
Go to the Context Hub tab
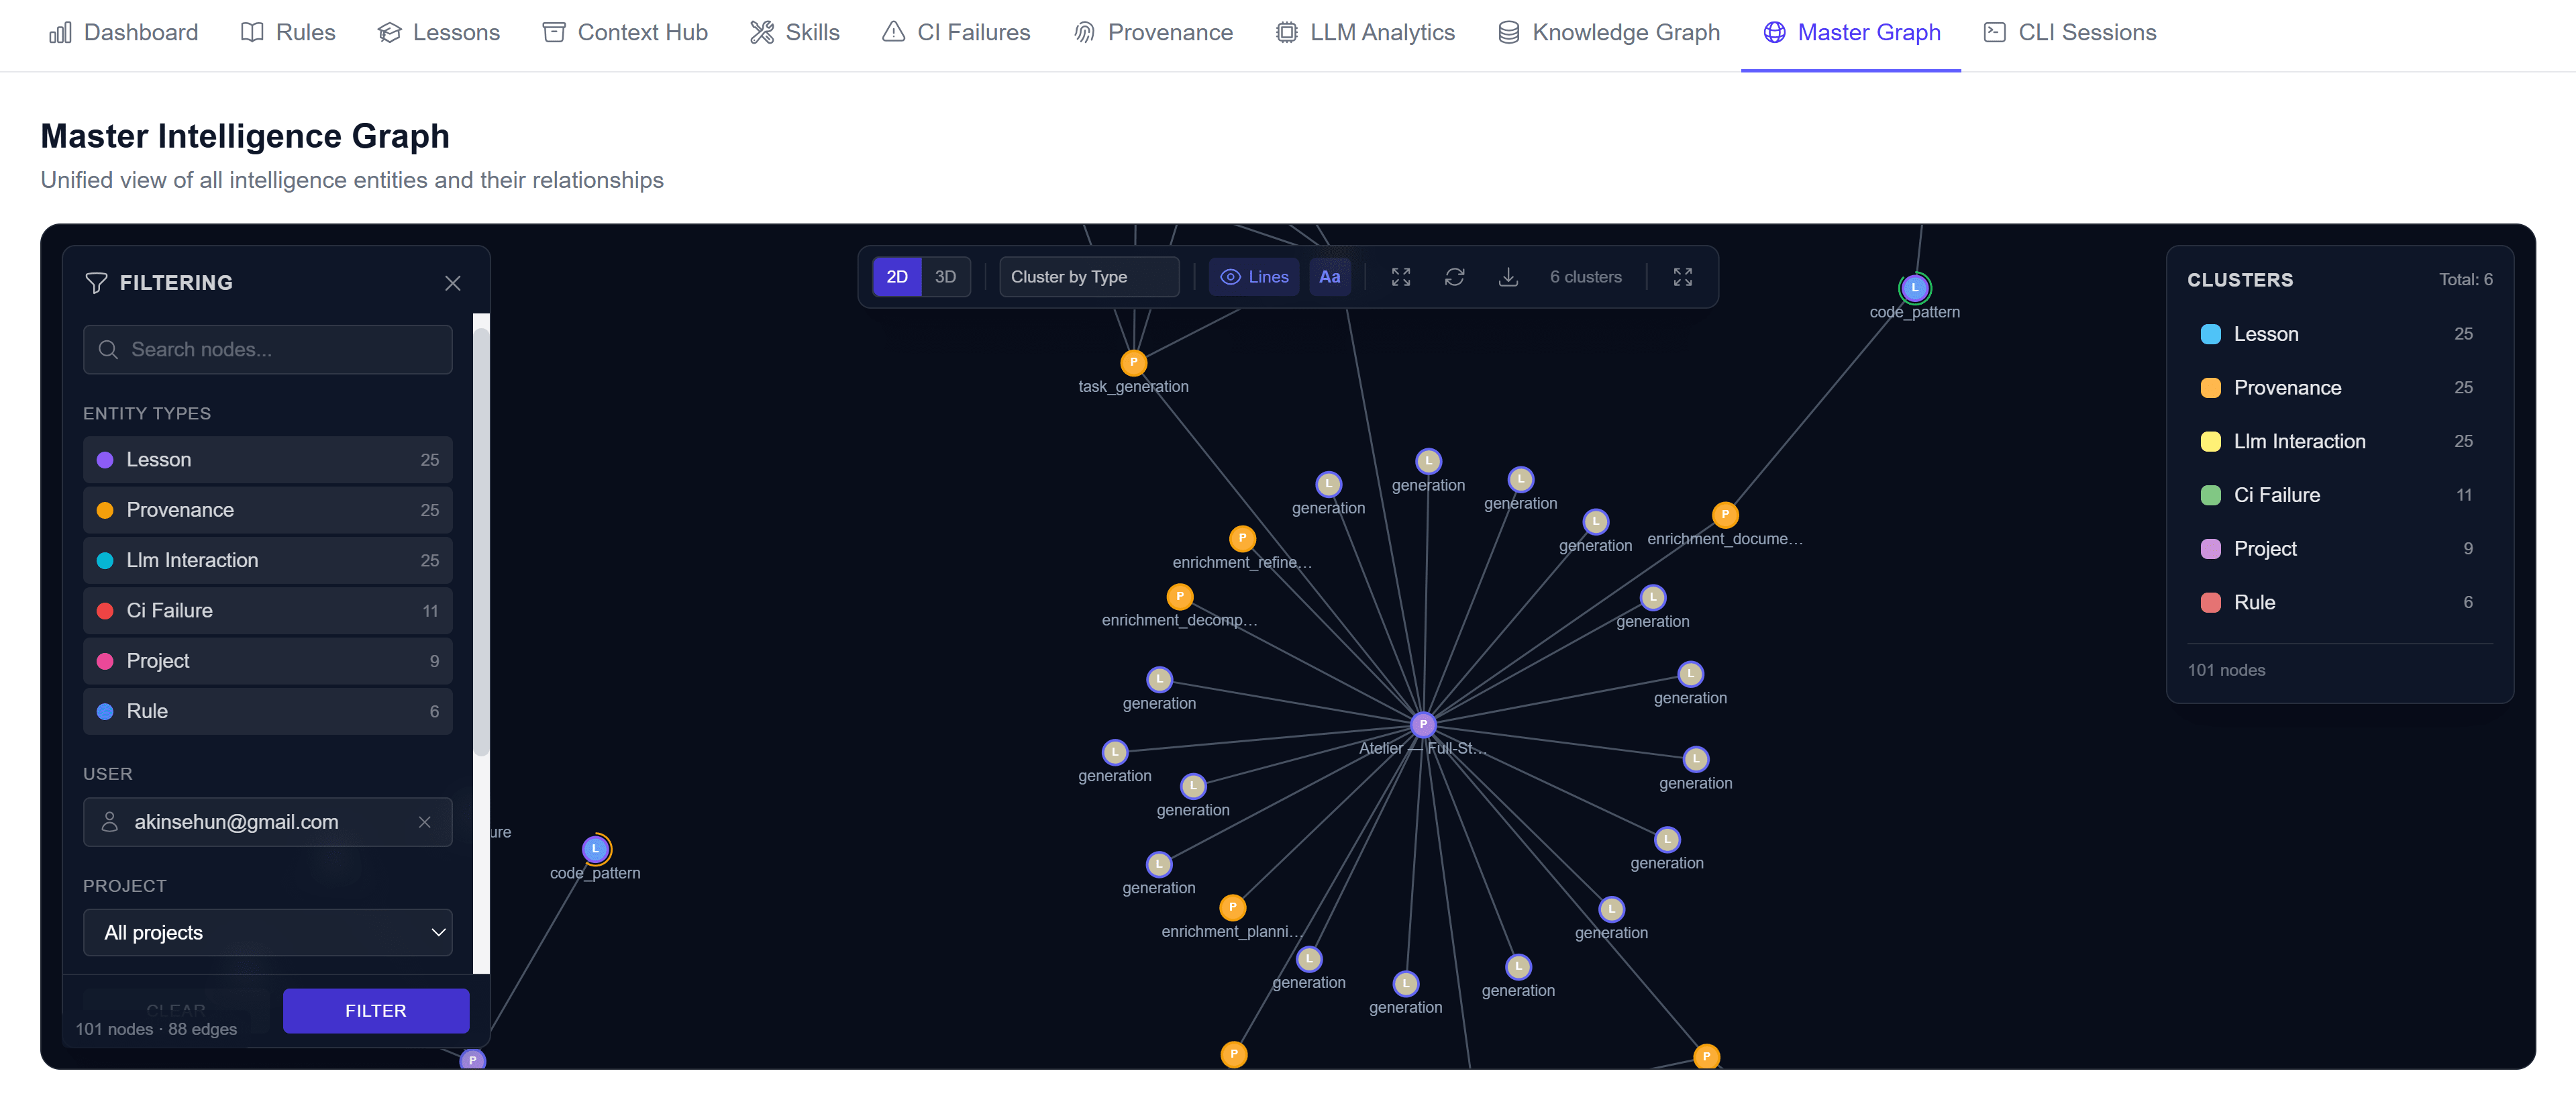point(625,32)
